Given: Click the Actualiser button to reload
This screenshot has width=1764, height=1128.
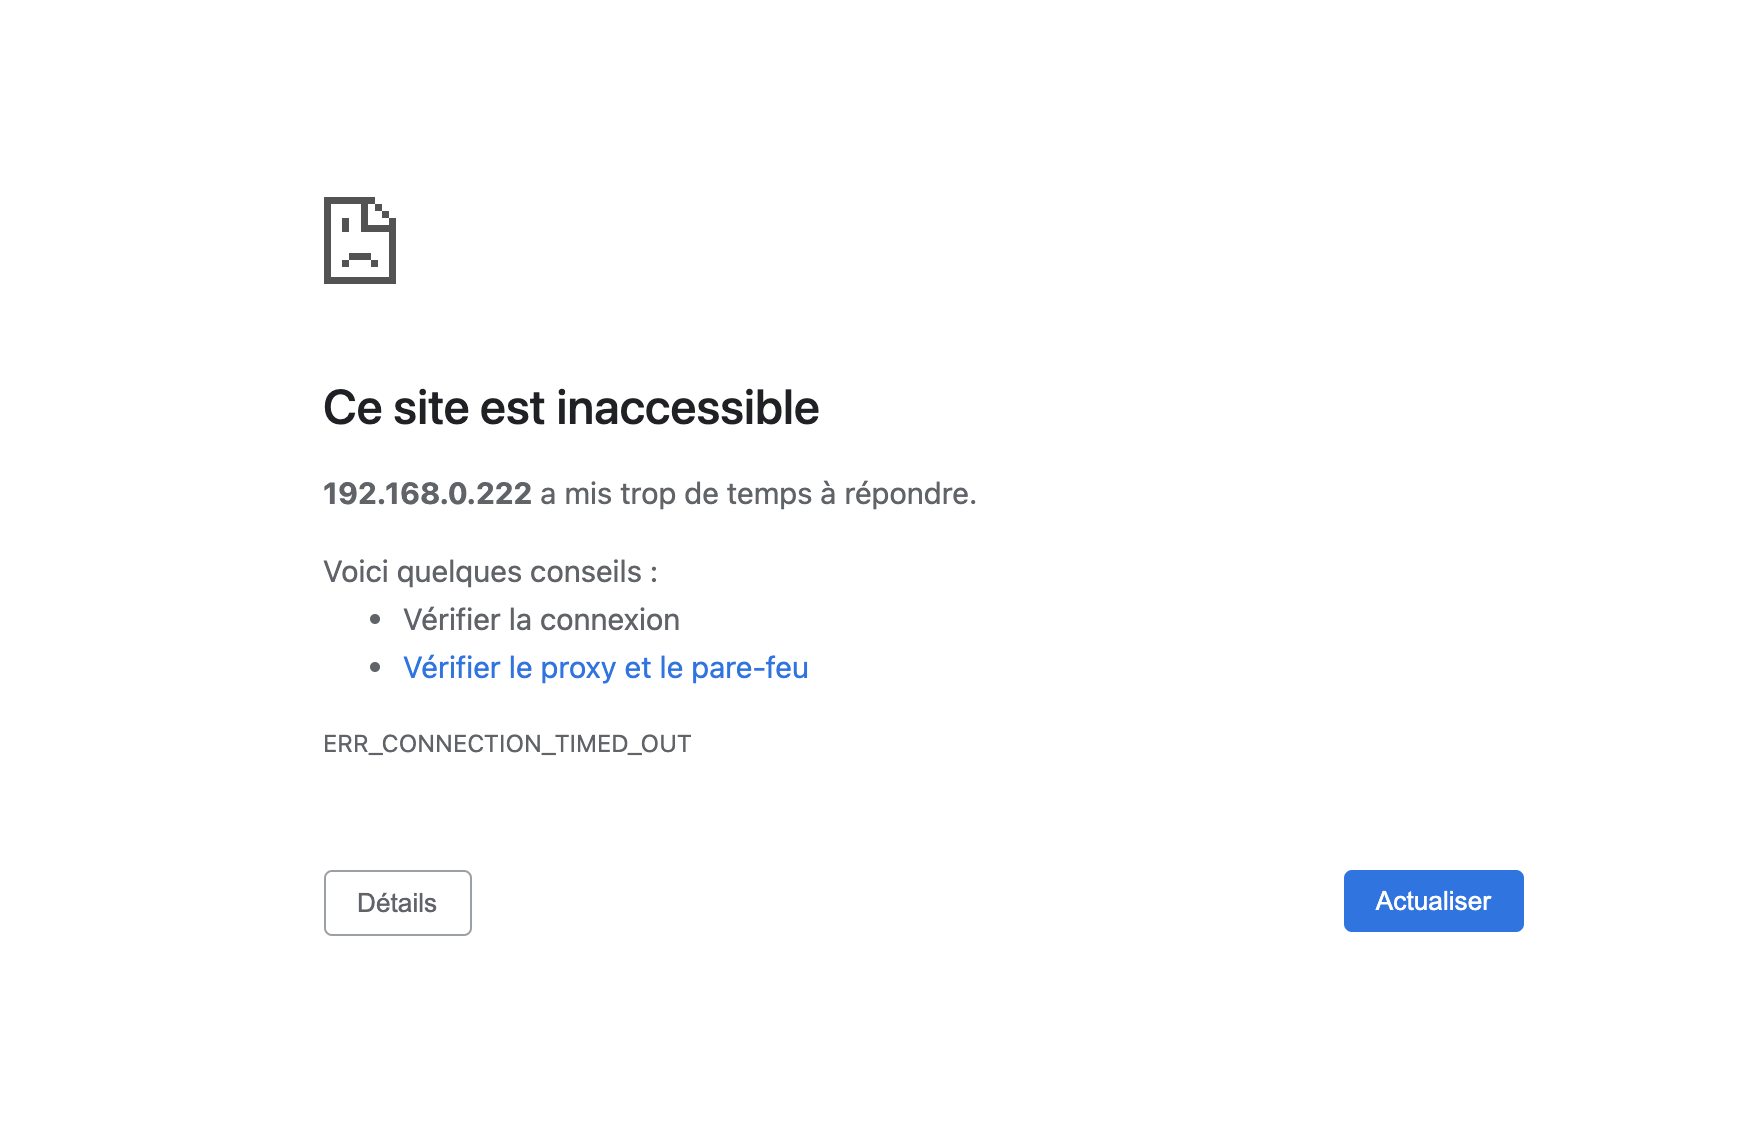Looking at the screenshot, I should [x=1433, y=901].
